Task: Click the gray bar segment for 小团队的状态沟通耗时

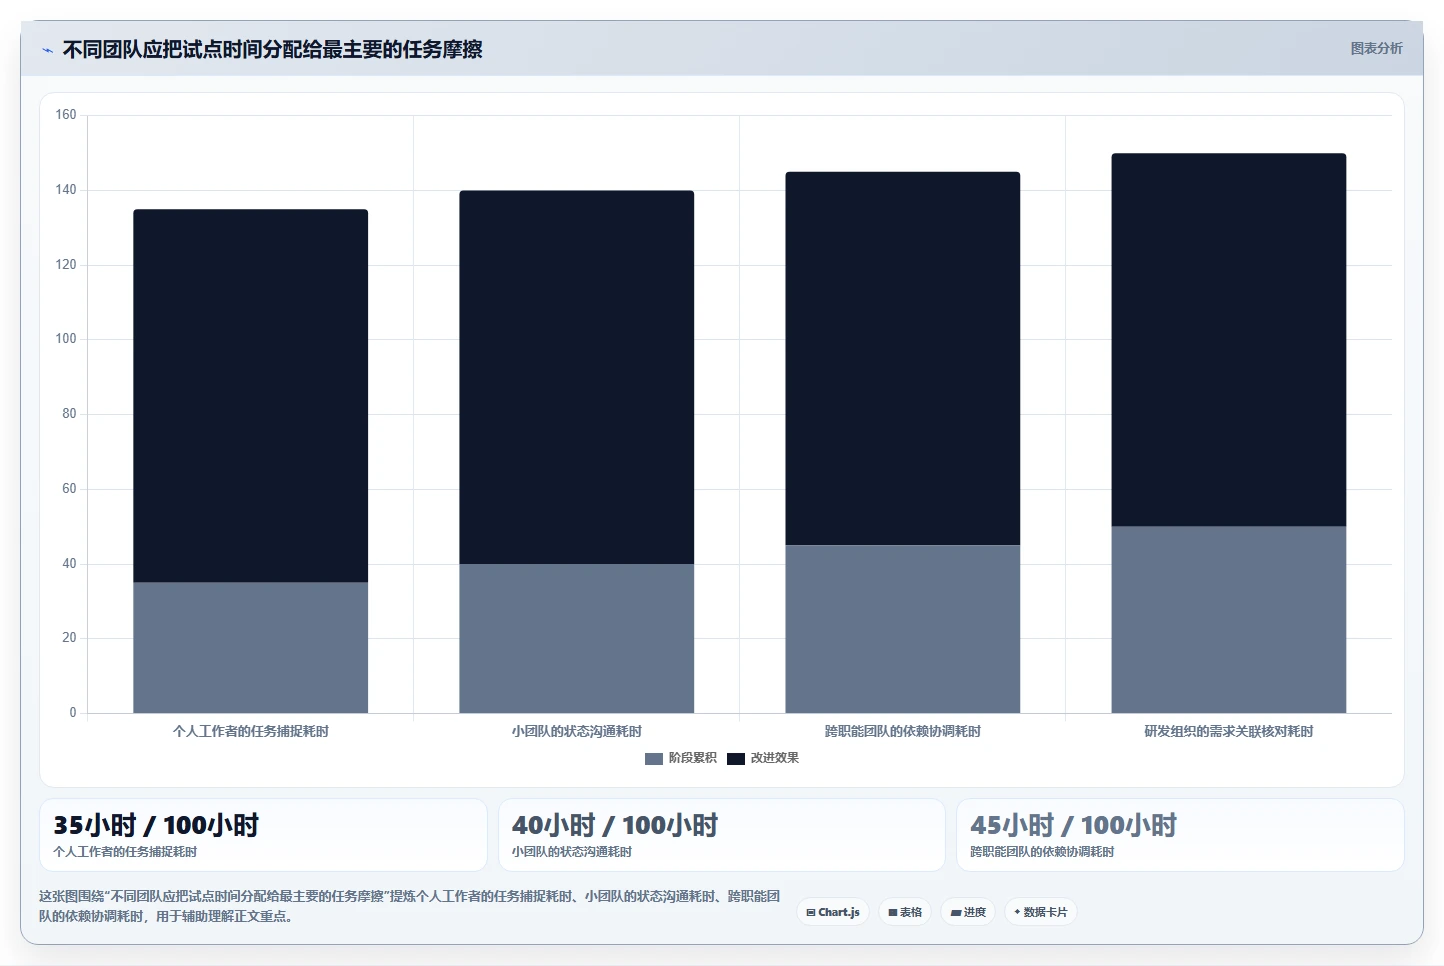Action: 577,639
